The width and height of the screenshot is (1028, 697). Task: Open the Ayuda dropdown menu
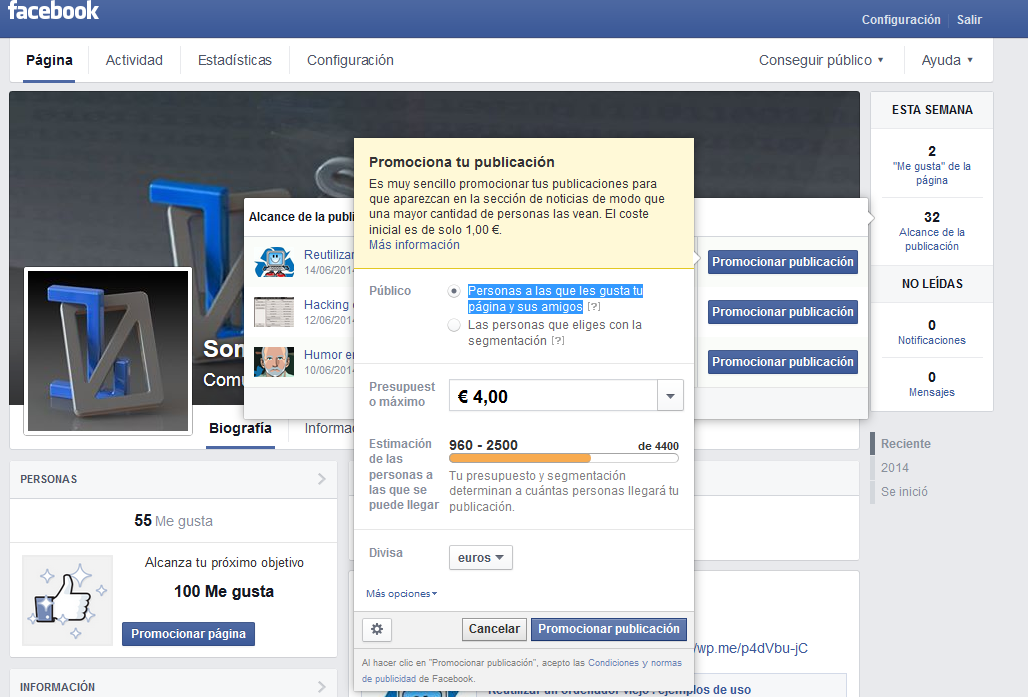click(x=947, y=60)
